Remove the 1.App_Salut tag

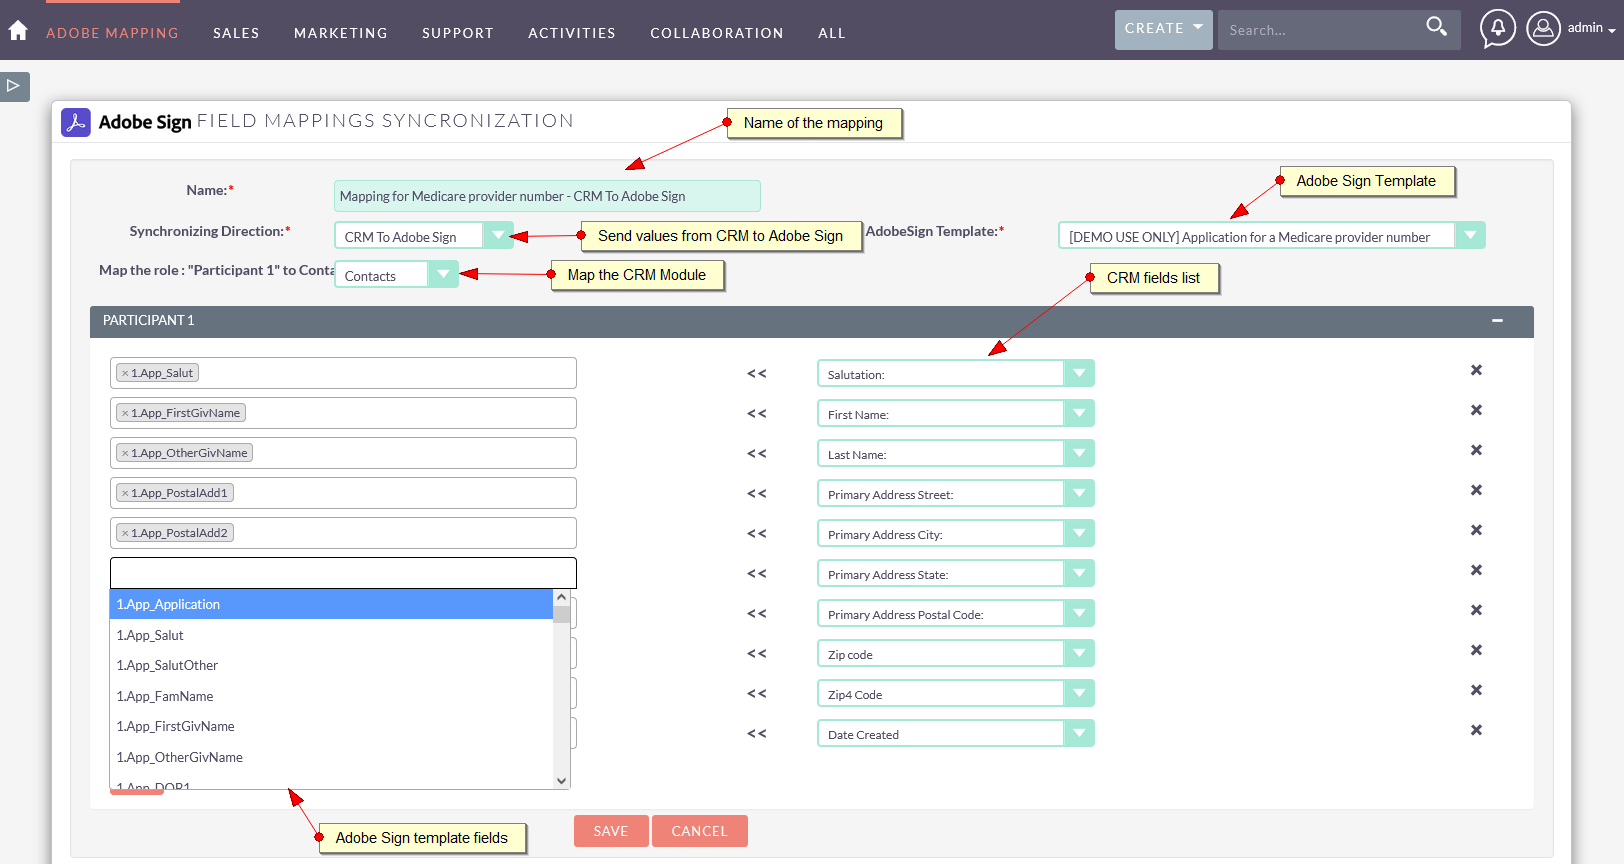(125, 373)
